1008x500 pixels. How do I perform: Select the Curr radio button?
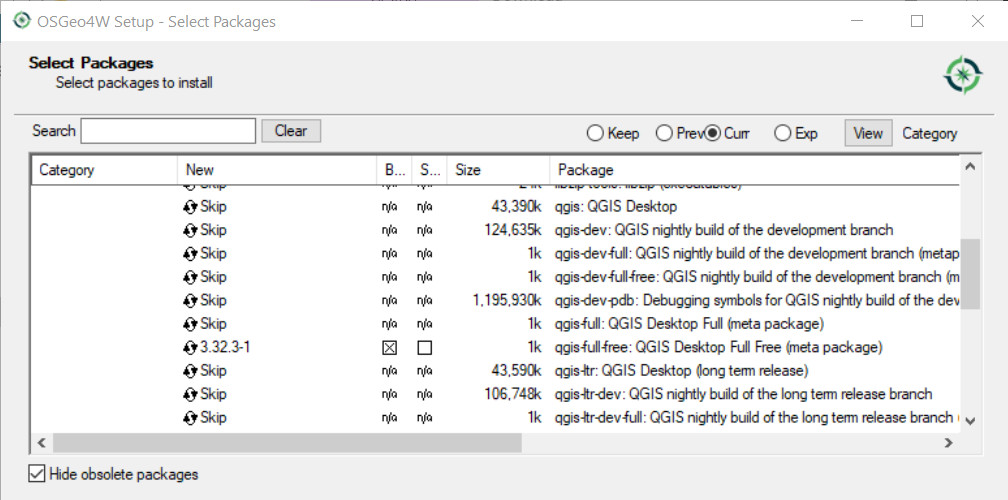coord(712,133)
